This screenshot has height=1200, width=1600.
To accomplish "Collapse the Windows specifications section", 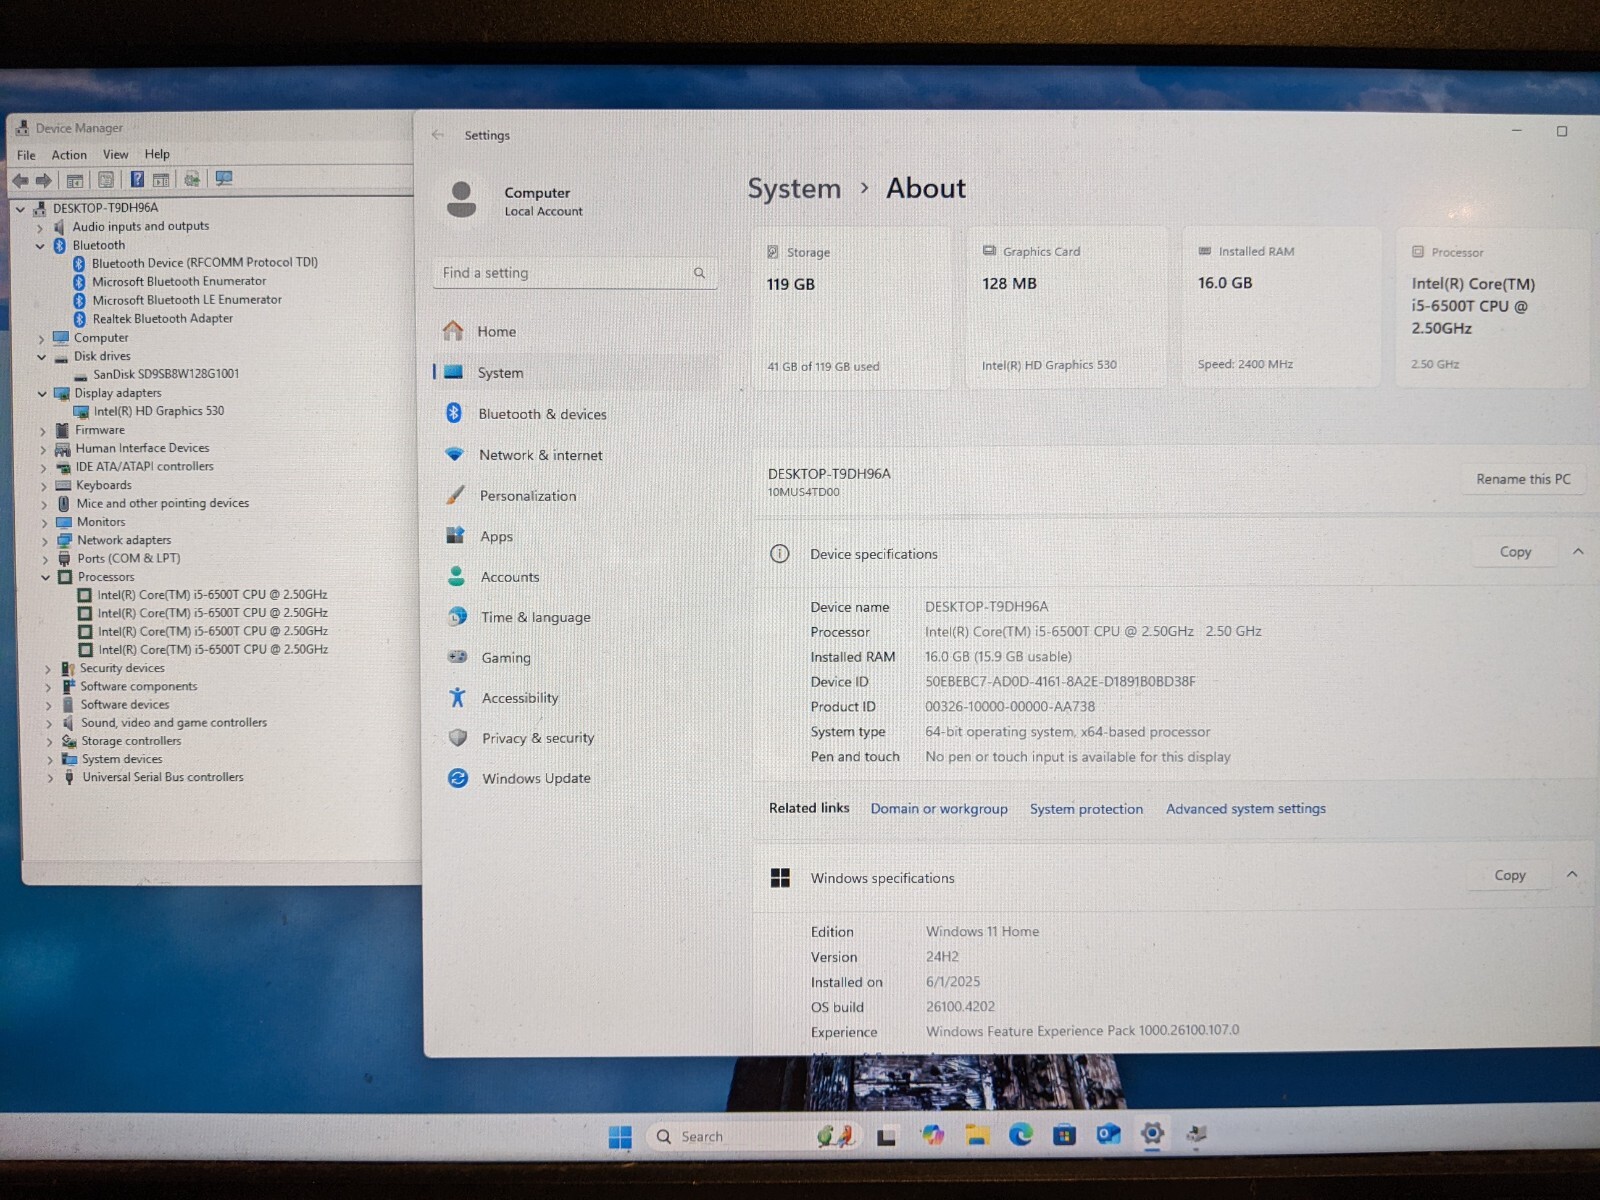I will coord(1572,875).
